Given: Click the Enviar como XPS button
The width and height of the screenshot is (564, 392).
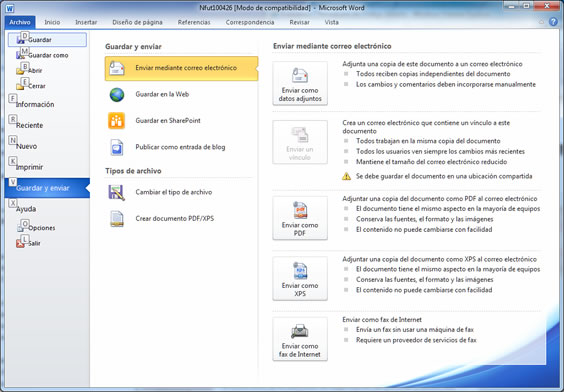Looking at the screenshot, I should (300, 279).
